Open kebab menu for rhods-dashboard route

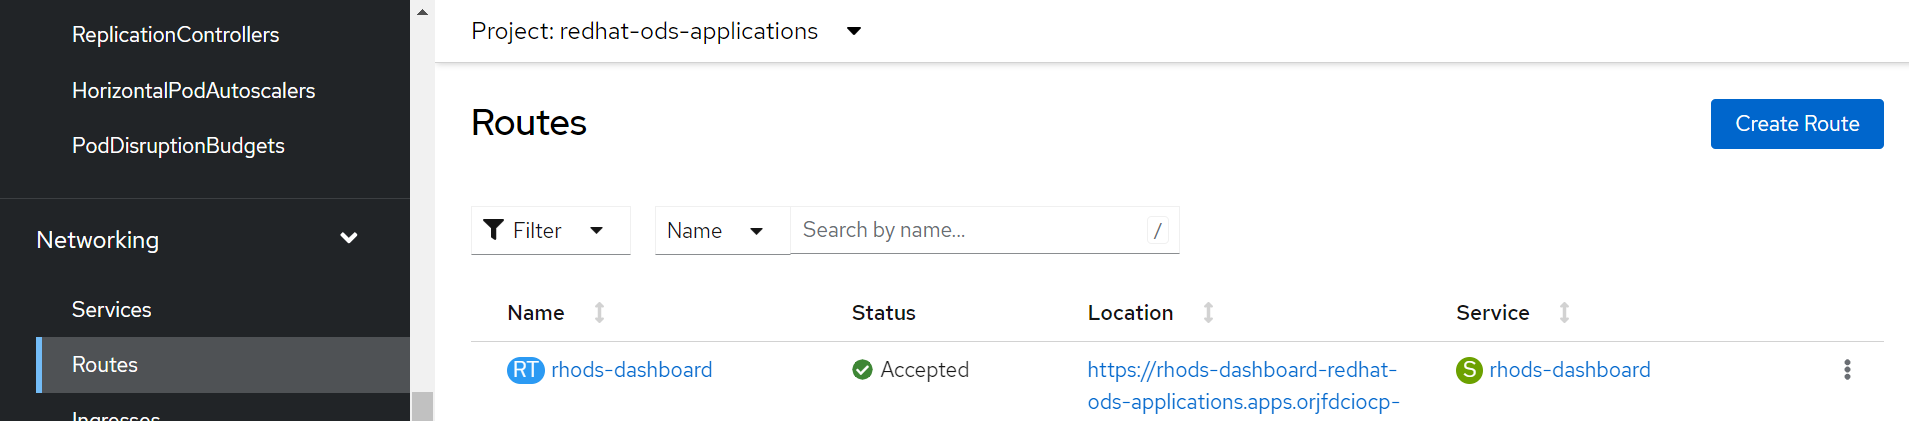[1846, 370]
